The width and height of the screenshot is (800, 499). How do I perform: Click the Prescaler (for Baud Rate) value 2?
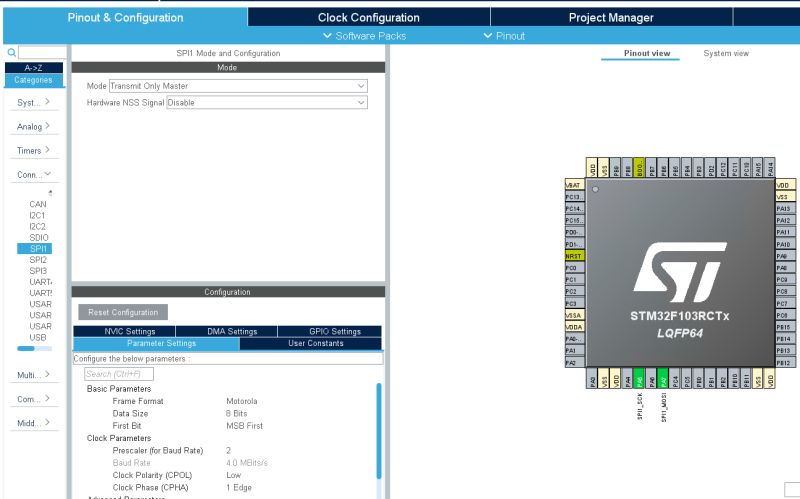tap(229, 451)
